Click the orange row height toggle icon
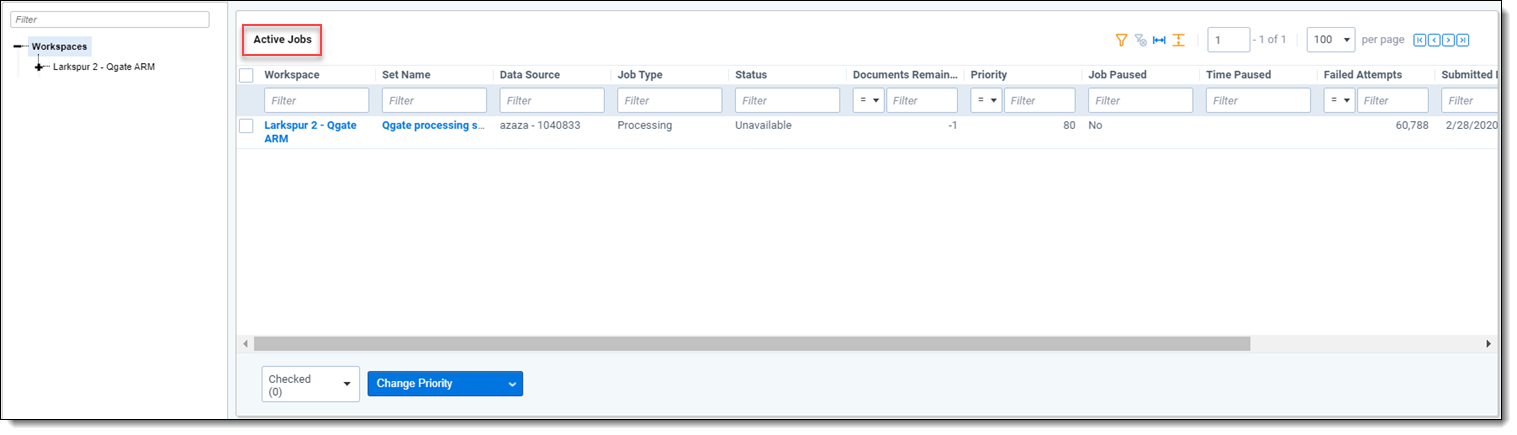 (x=1178, y=40)
